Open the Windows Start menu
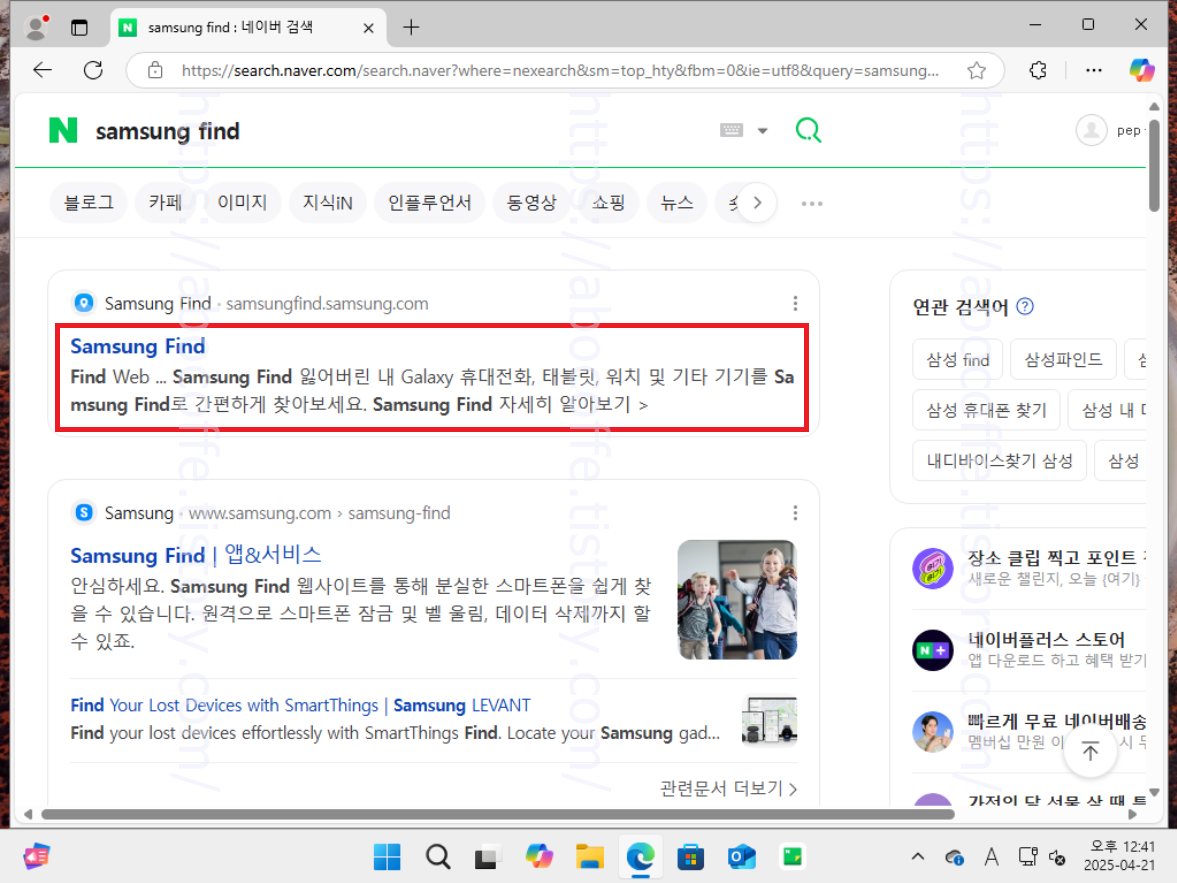 tap(387, 857)
